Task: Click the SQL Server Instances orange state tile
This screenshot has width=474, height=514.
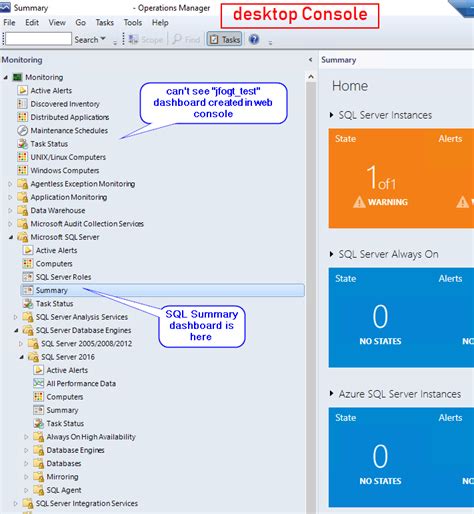Action: coord(401,178)
